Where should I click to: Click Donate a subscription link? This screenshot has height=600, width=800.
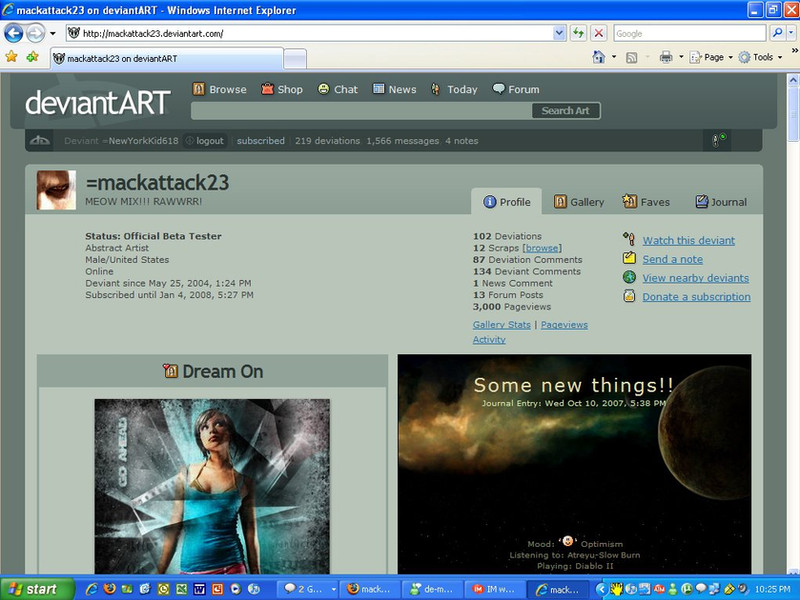(696, 297)
